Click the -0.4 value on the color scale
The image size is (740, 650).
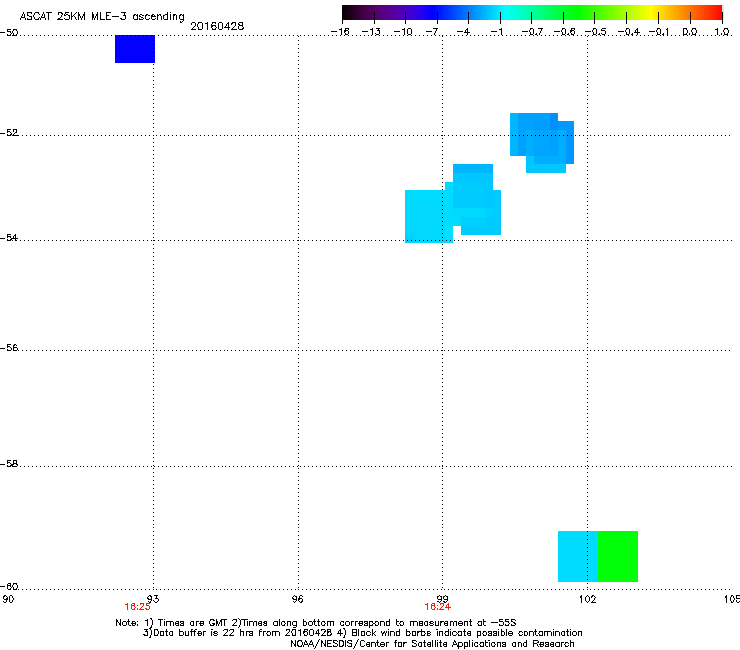629,32
